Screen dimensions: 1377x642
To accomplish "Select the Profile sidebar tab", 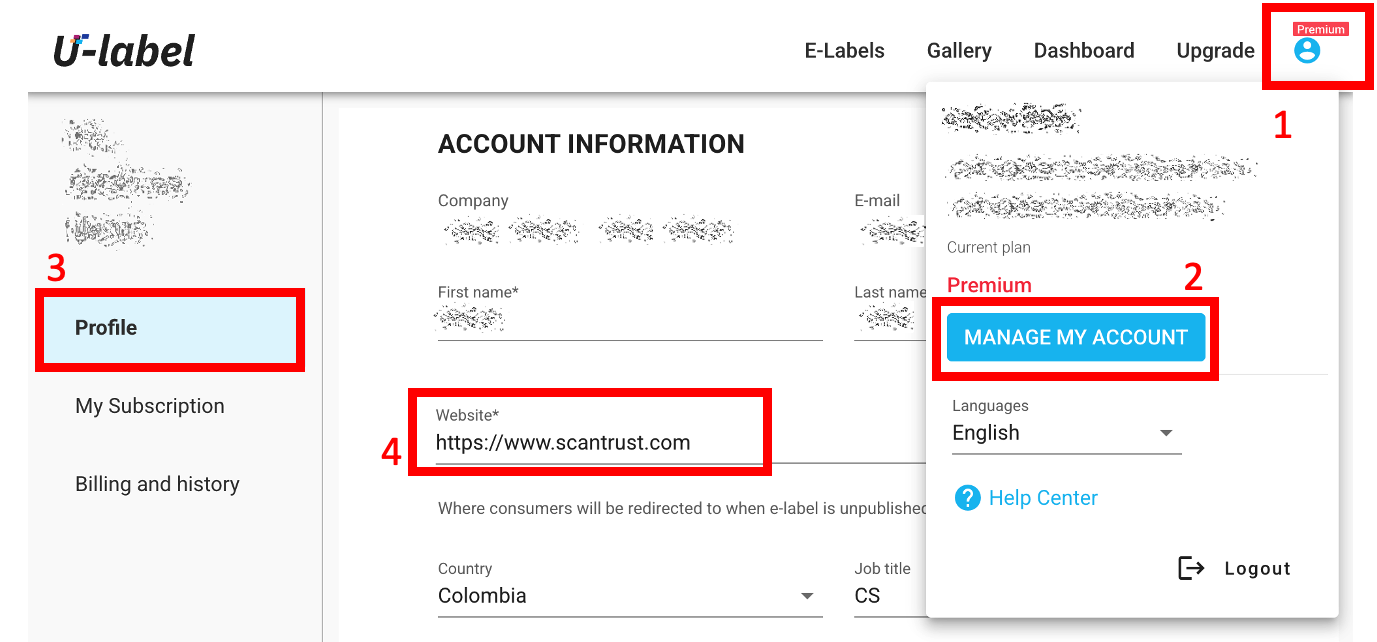I will 106,328.
